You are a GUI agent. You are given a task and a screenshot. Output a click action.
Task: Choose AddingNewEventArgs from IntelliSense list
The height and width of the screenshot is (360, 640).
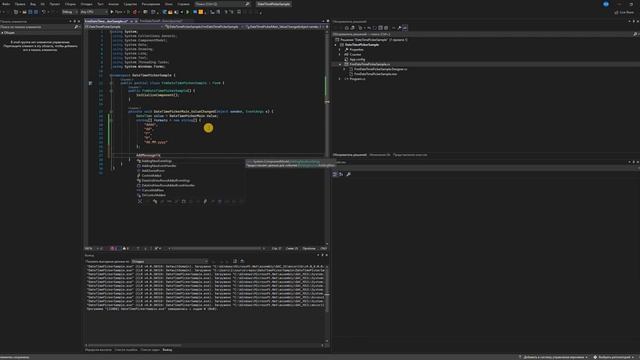click(x=156, y=161)
